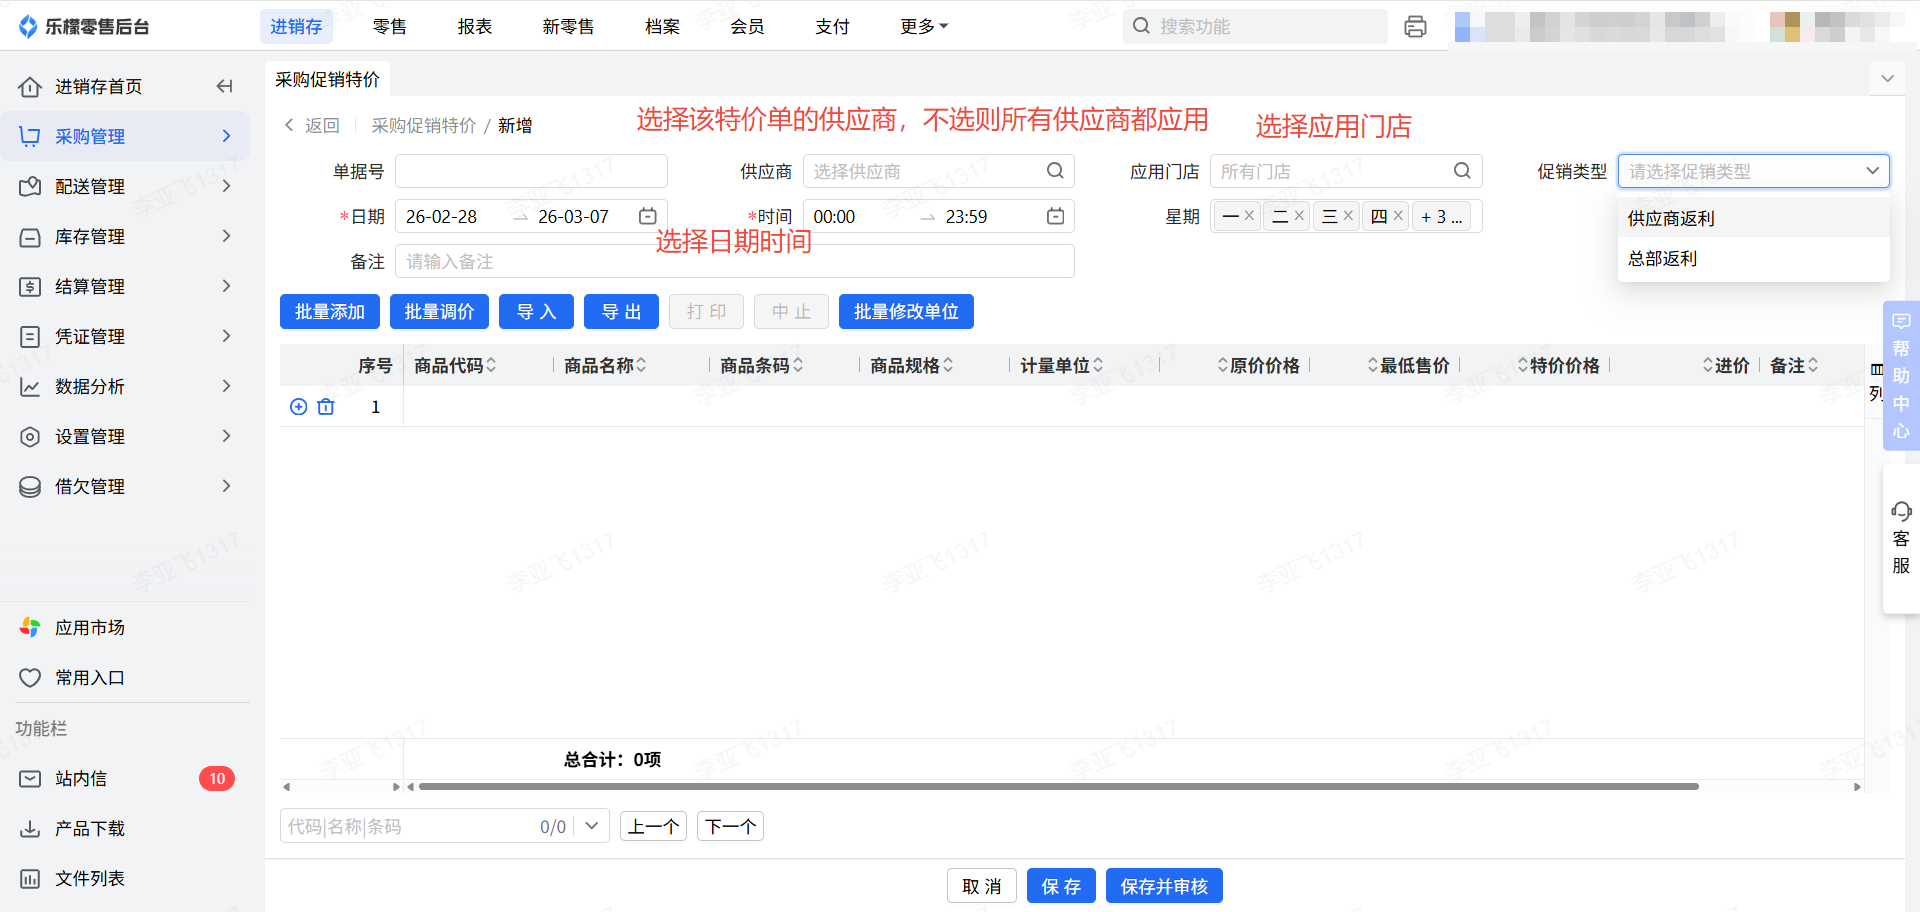Click the 批量调价 button
The height and width of the screenshot is (912, 1920).
click(x=439, y=312)
